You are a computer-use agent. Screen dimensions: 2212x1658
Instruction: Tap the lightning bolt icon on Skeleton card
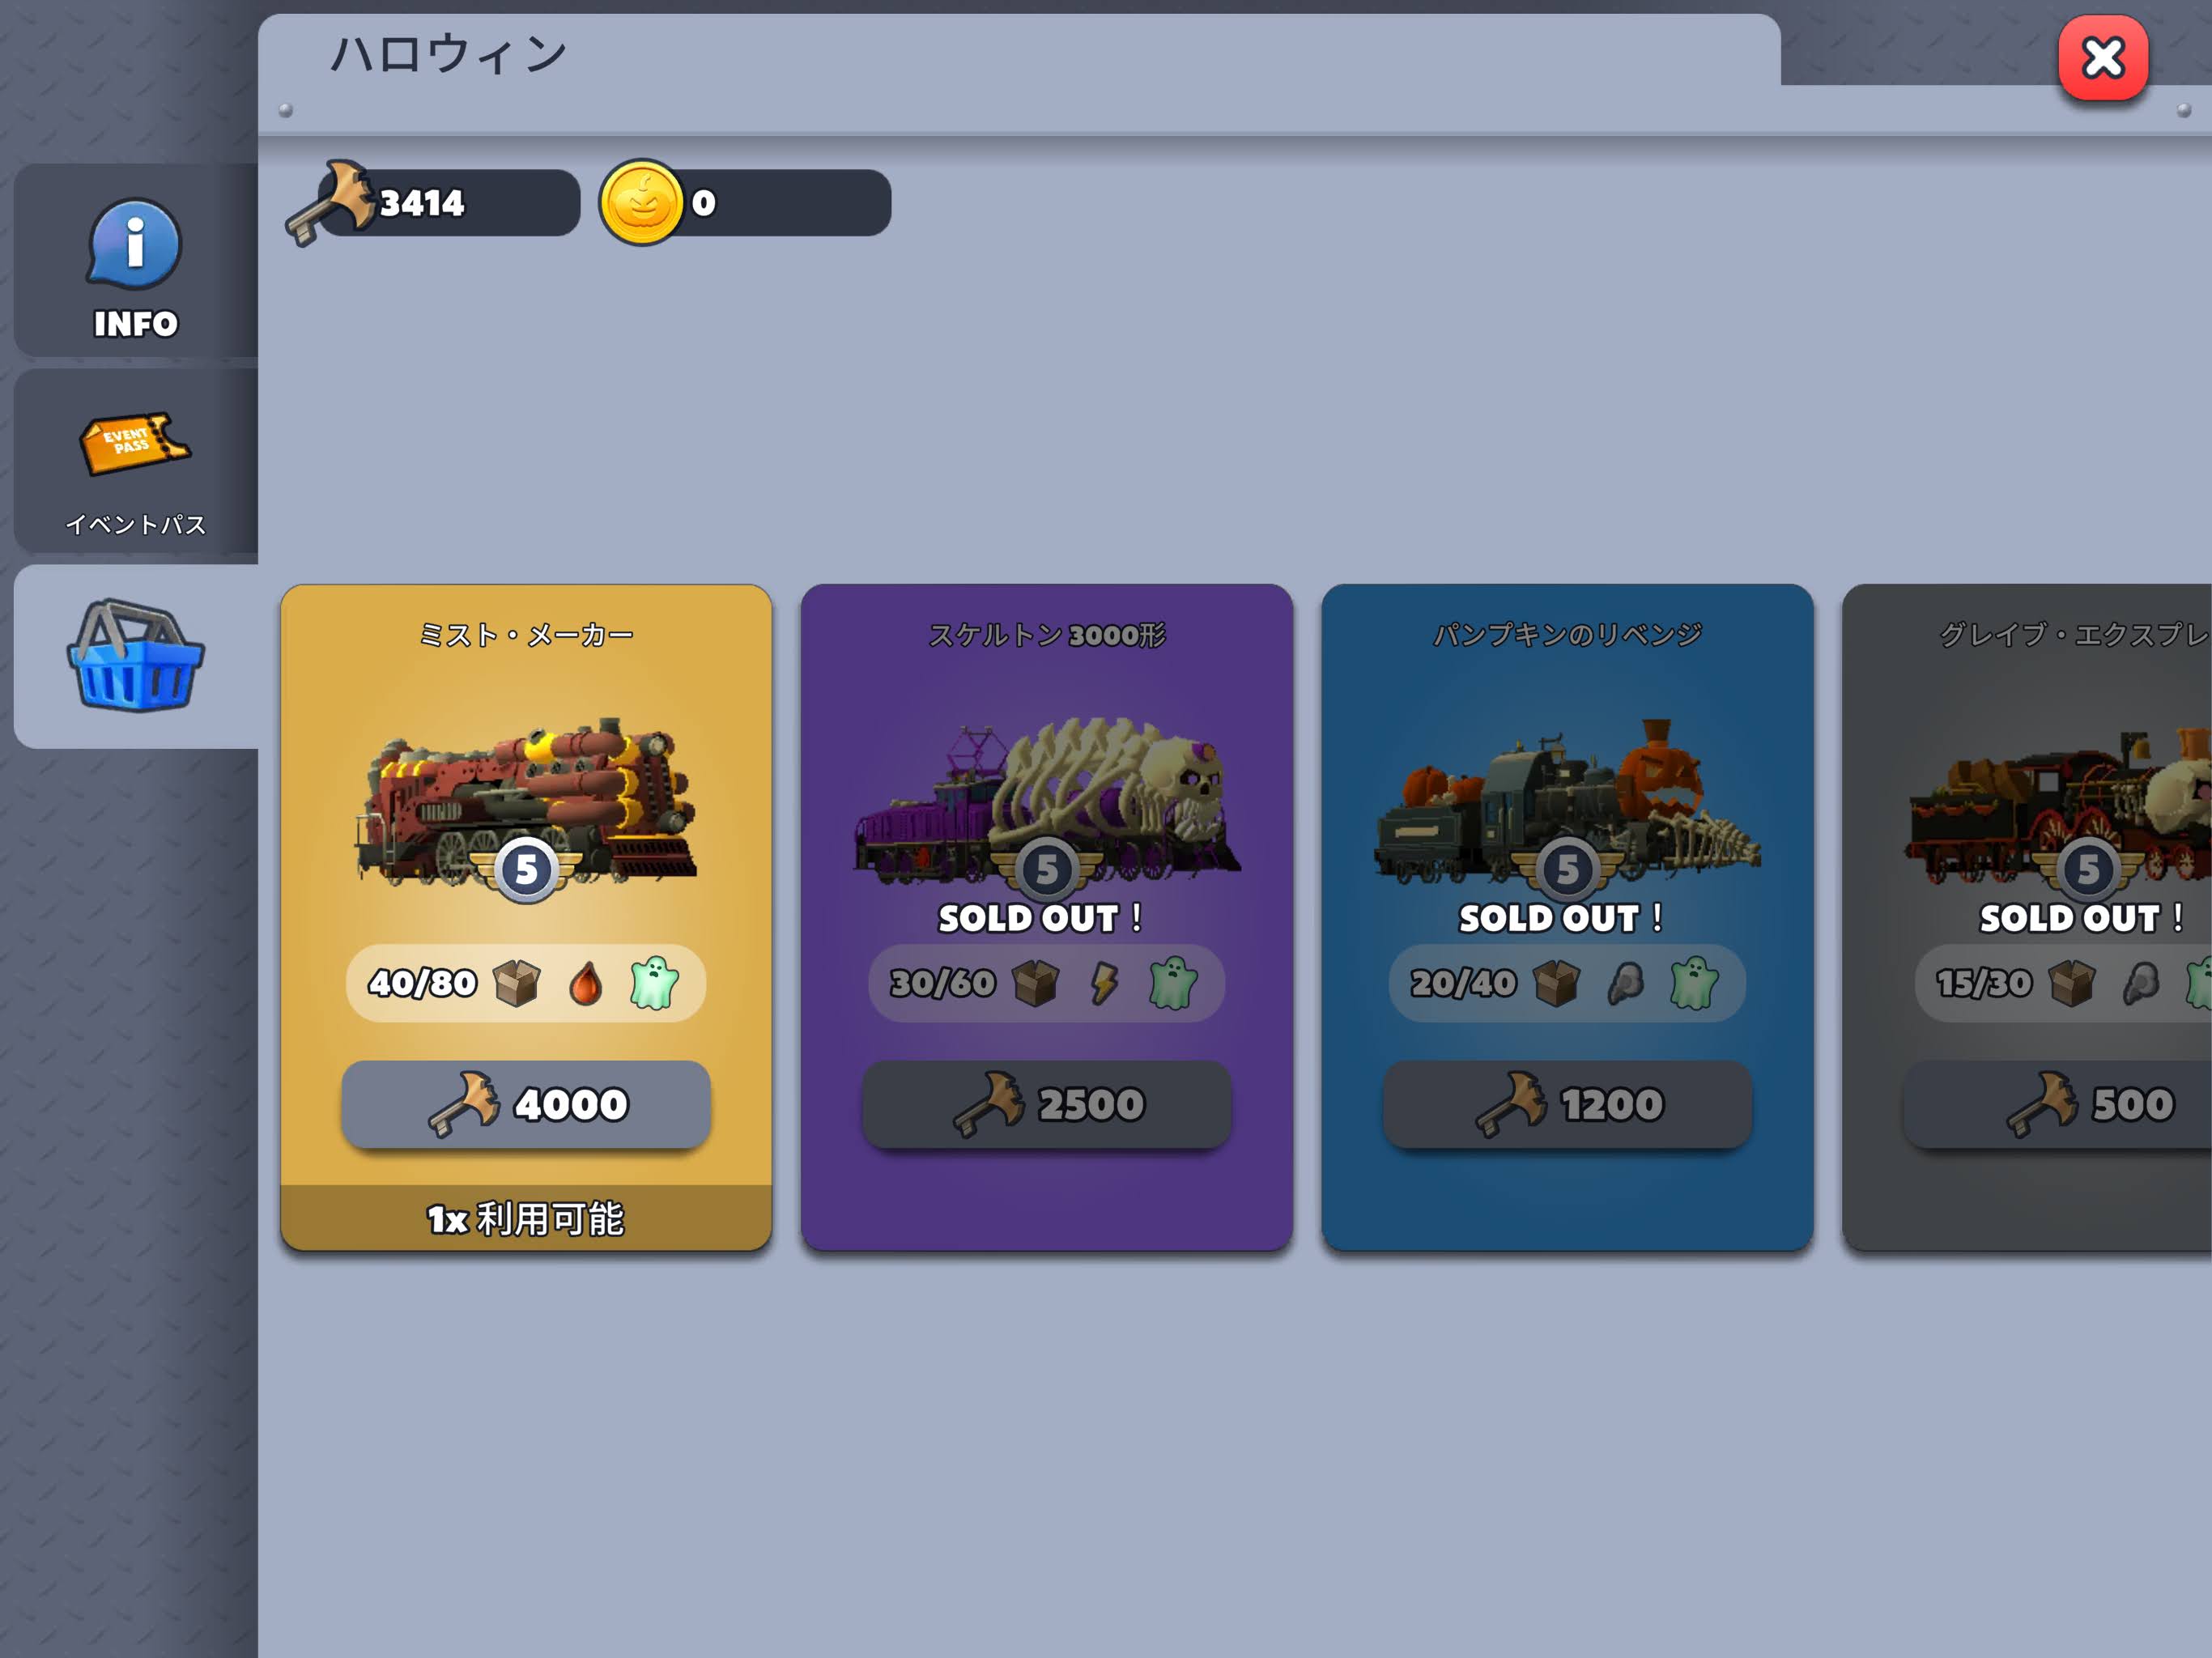point(1104,983)
